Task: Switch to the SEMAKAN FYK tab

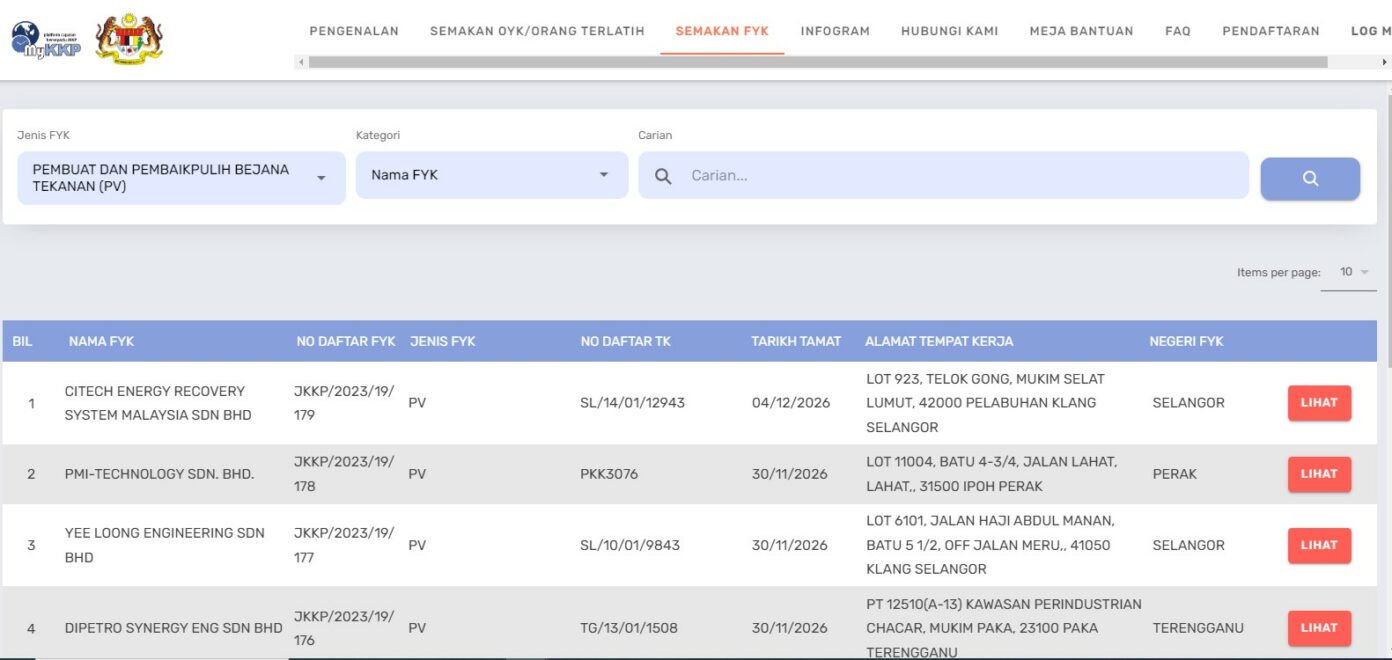Action: [x=723, y=31]
